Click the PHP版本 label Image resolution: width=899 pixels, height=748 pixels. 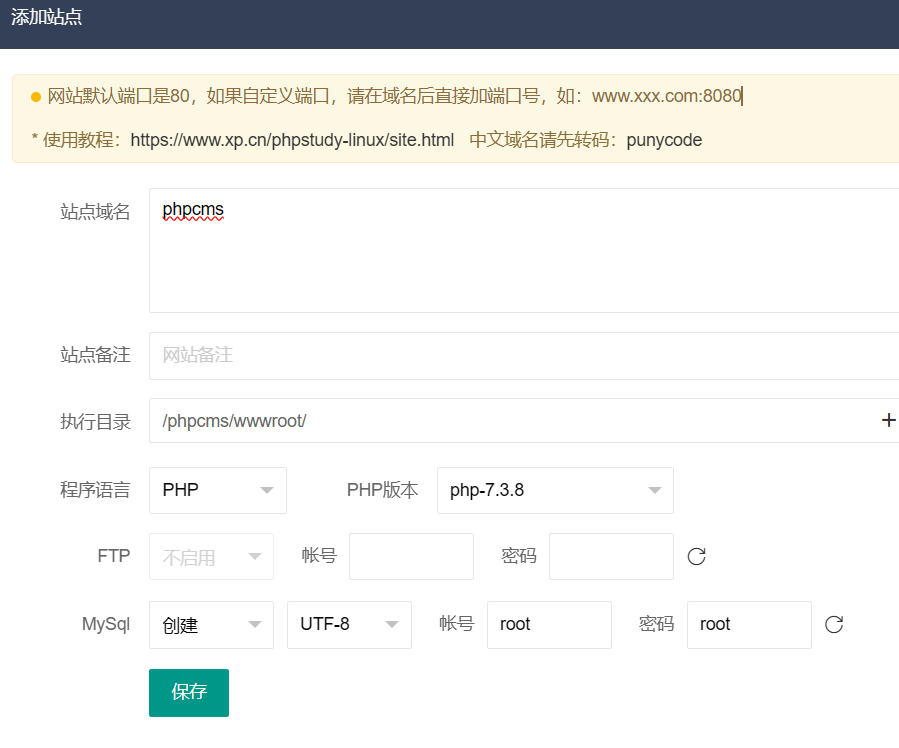pyautogui.click(x=382, y=490)
